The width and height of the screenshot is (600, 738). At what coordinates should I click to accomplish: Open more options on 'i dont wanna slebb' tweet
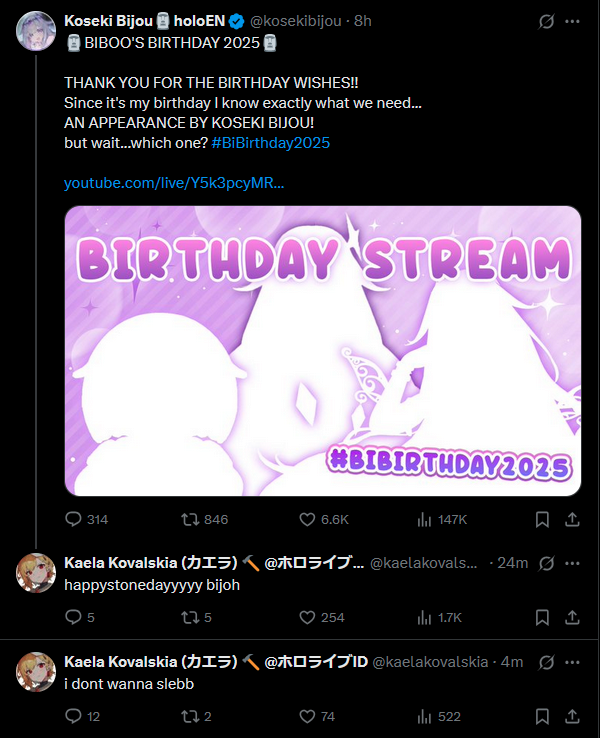pyautogui.click(x=572, y=662)
